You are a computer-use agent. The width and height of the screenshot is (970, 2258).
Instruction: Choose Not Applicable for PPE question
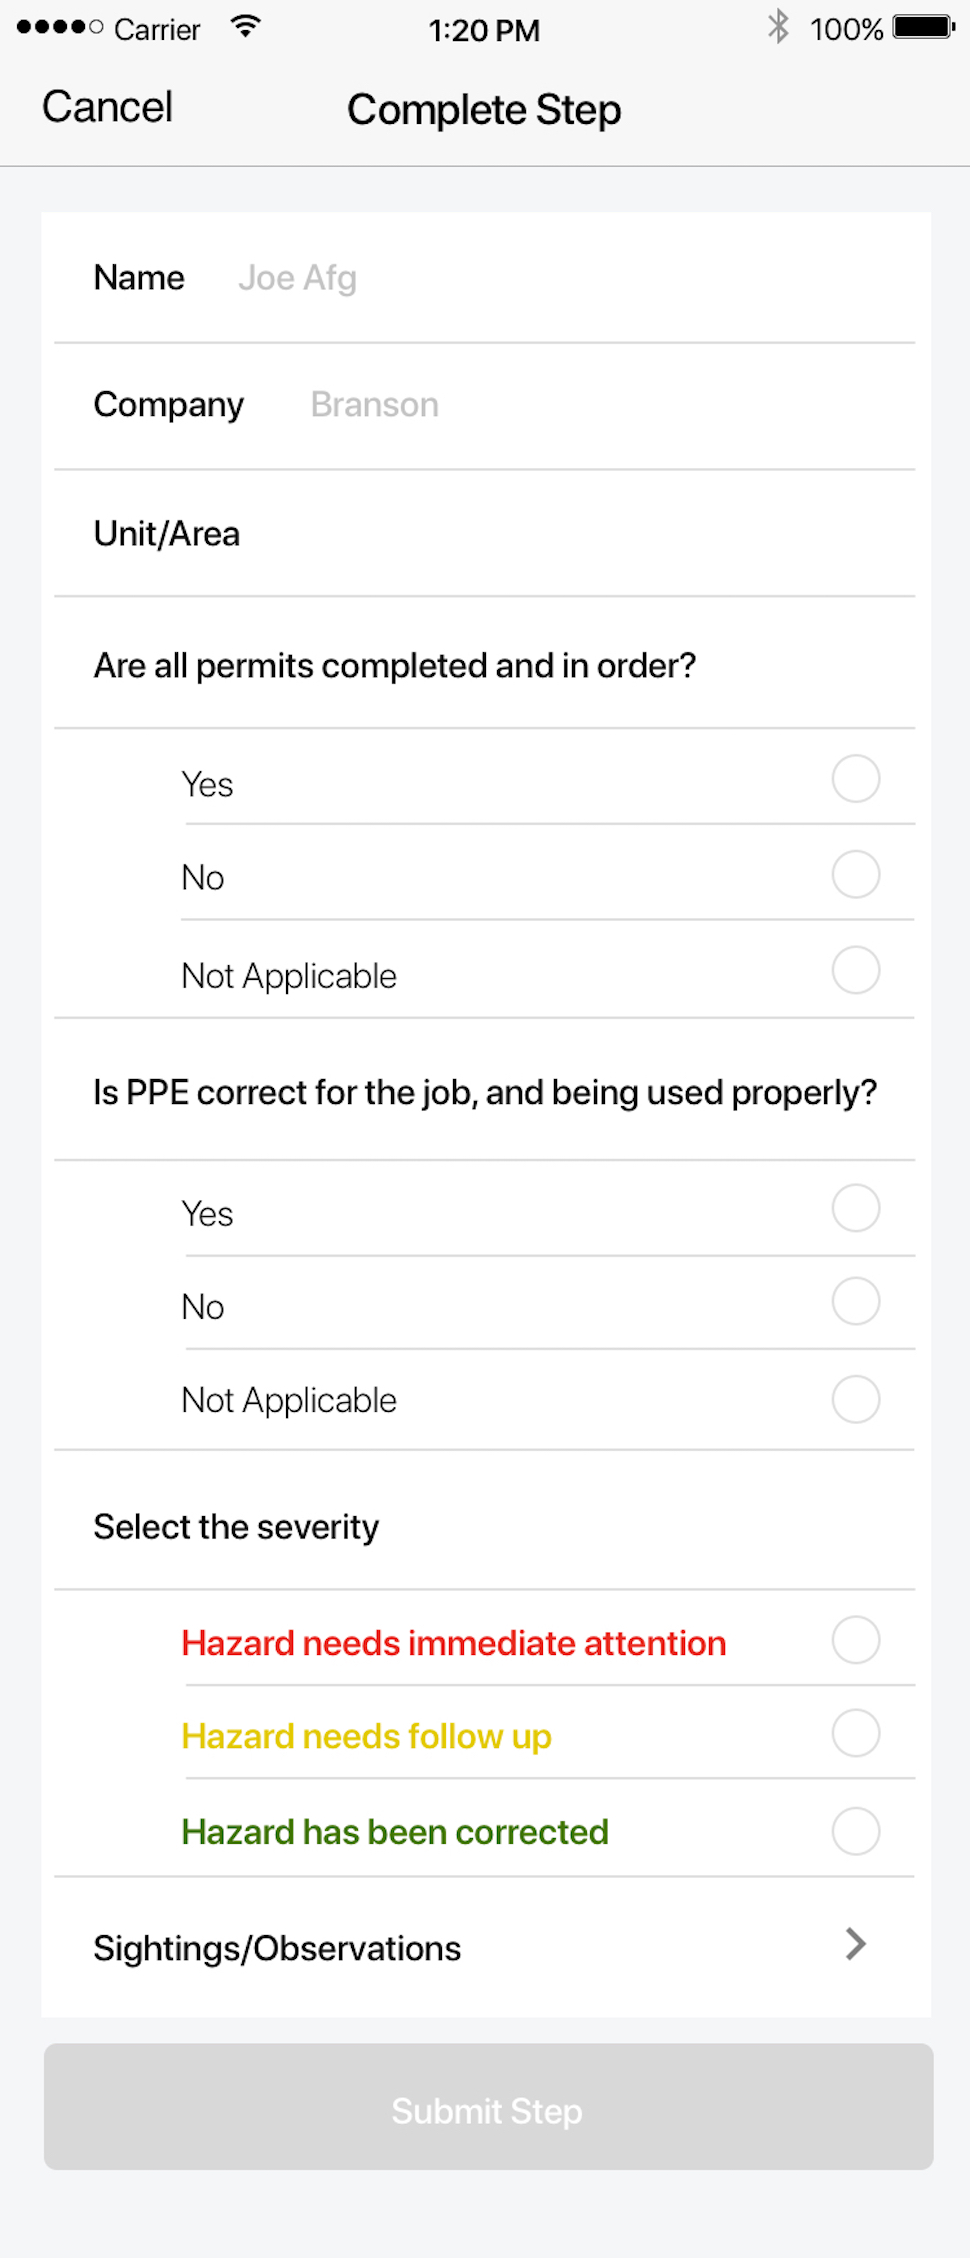pyautogui.click(x=855, y=1399)
